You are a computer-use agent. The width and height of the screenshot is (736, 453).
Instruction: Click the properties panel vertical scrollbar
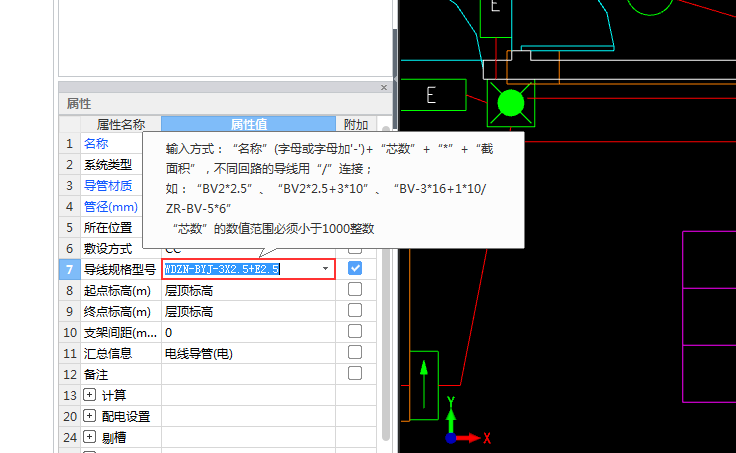(386, 282)
